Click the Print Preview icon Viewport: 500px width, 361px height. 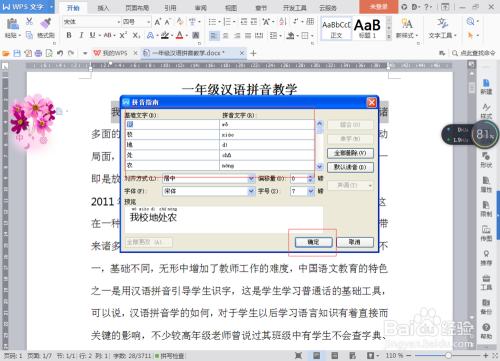(49, 53)
